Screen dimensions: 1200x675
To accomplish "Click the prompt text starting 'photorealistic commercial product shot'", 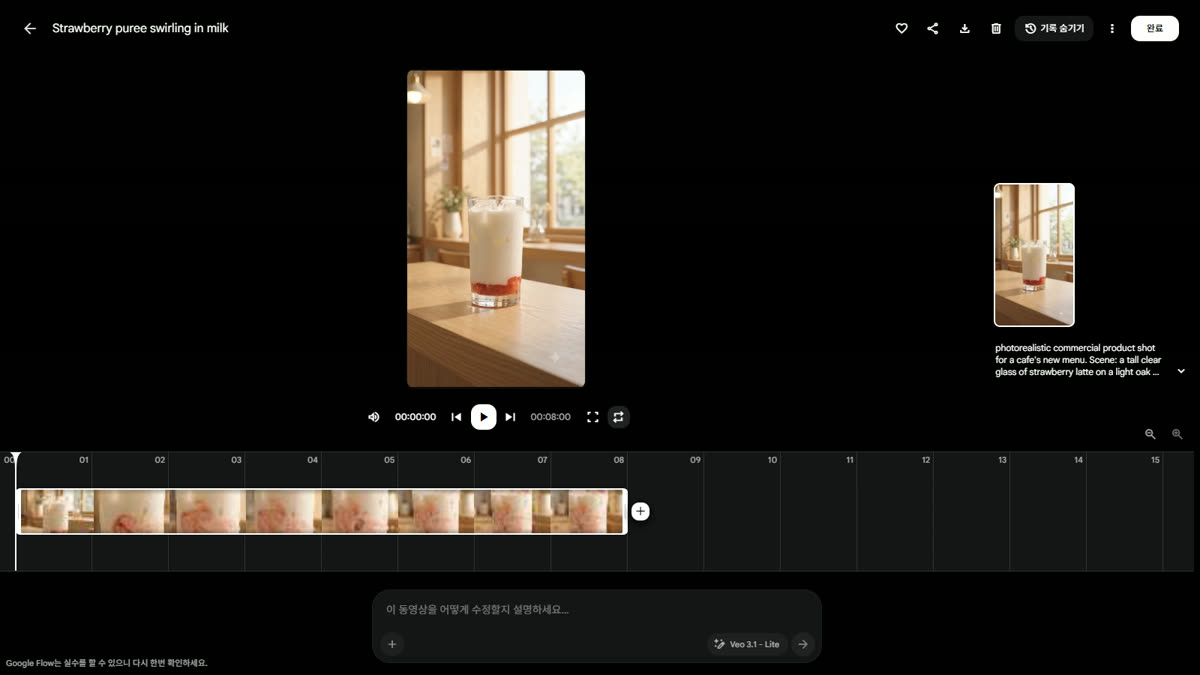I will [x=1077, y=360].
